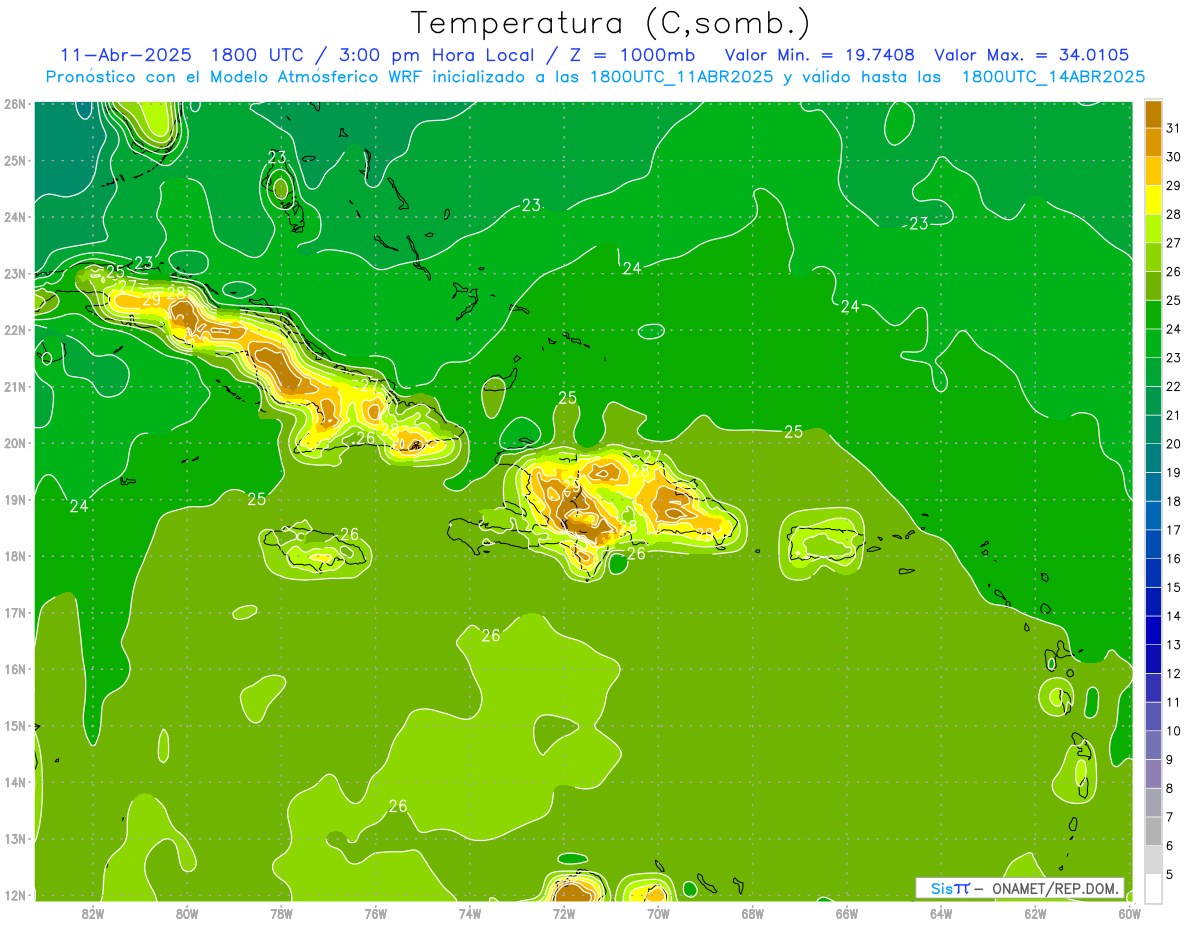The image size is (1200, 927).
Task: Click the '68W' longitude axis label
Action: (752, 913)
